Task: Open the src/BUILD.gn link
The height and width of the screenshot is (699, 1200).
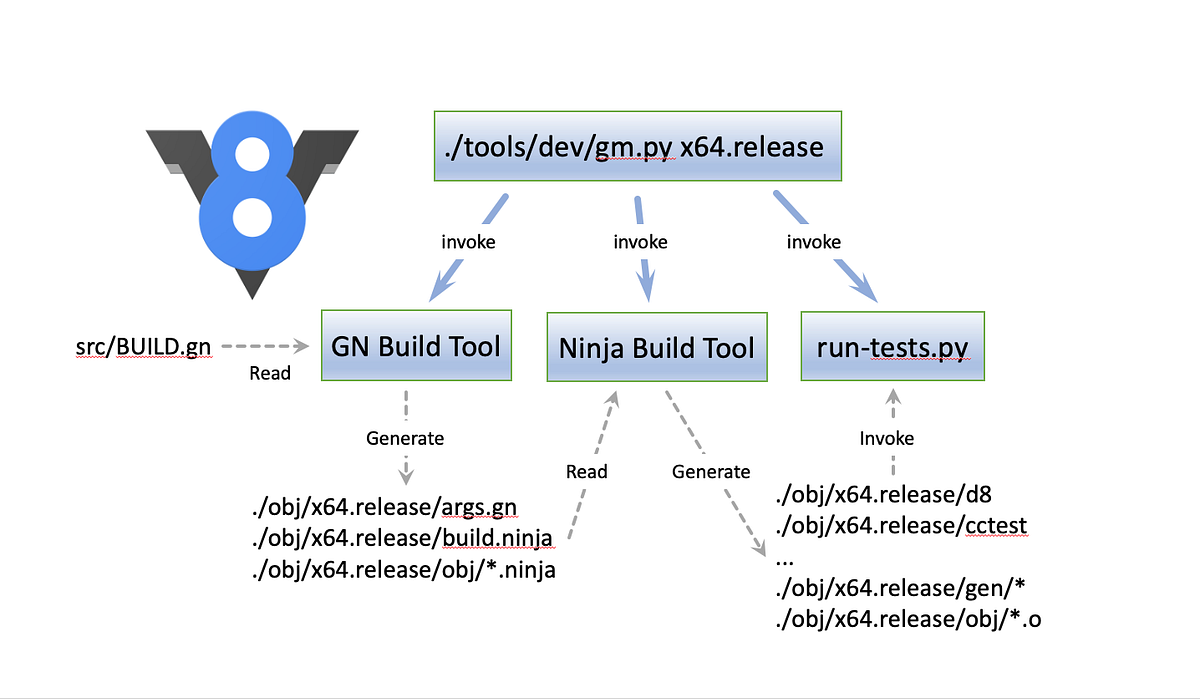Action: click(x=144, y=345)
